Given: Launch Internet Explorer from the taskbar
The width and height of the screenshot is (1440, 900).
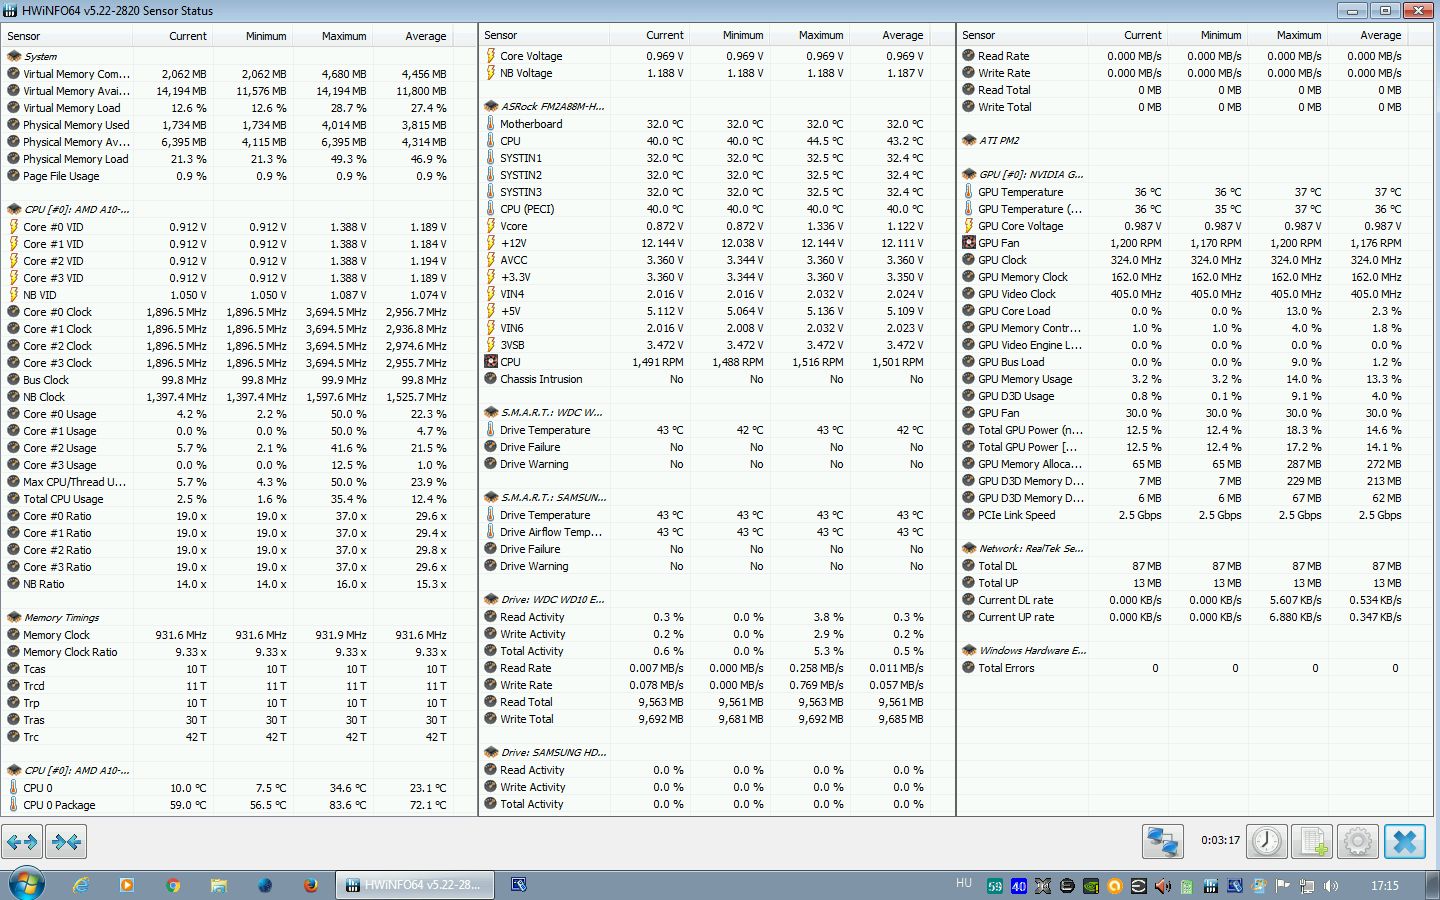Looking at the screenshot, I should click(x=81, y=885).
